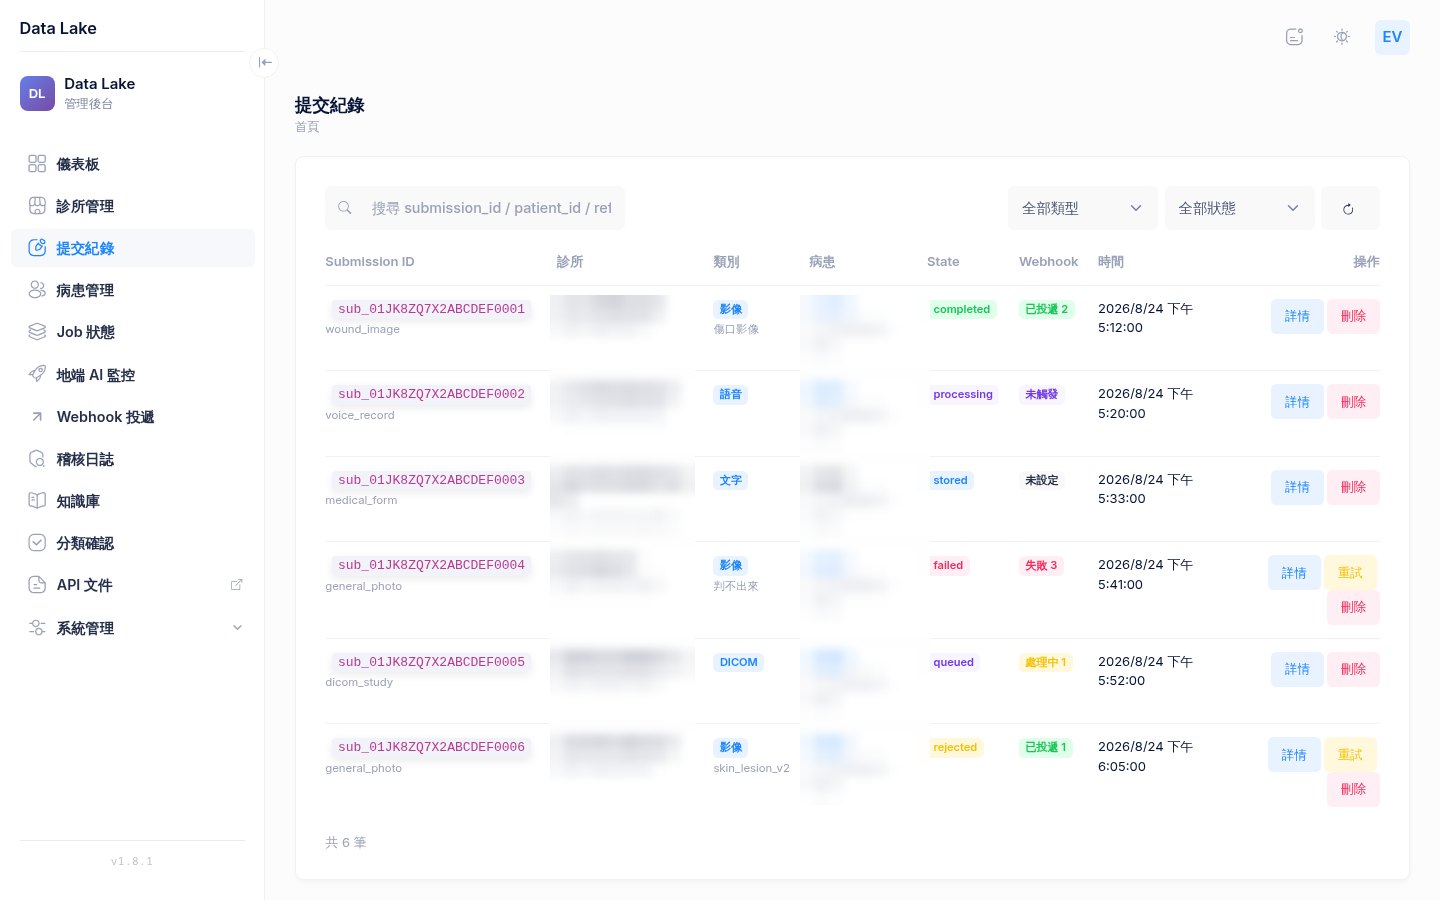The image size is (1440, 900).
Task: Open 詳情 for submission ending 0003
Action: pyautogui.click(x=1297, y=487)
